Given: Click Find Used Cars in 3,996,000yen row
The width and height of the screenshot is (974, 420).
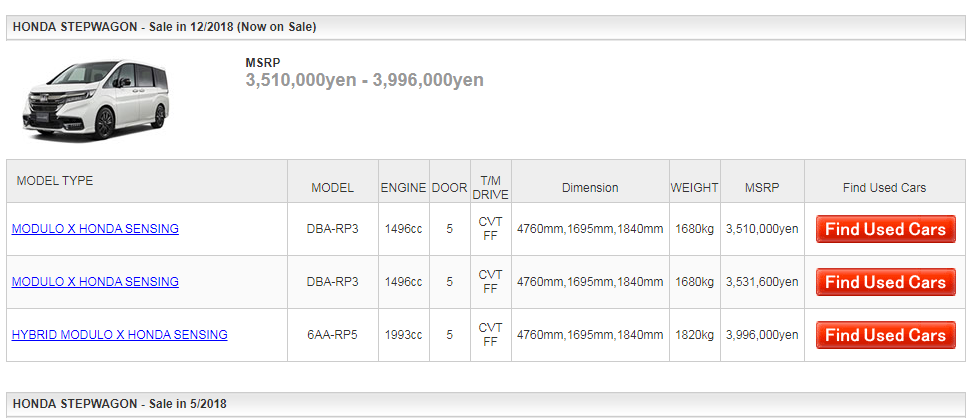Looking at the screenshot, I should (x=885, y=335).
